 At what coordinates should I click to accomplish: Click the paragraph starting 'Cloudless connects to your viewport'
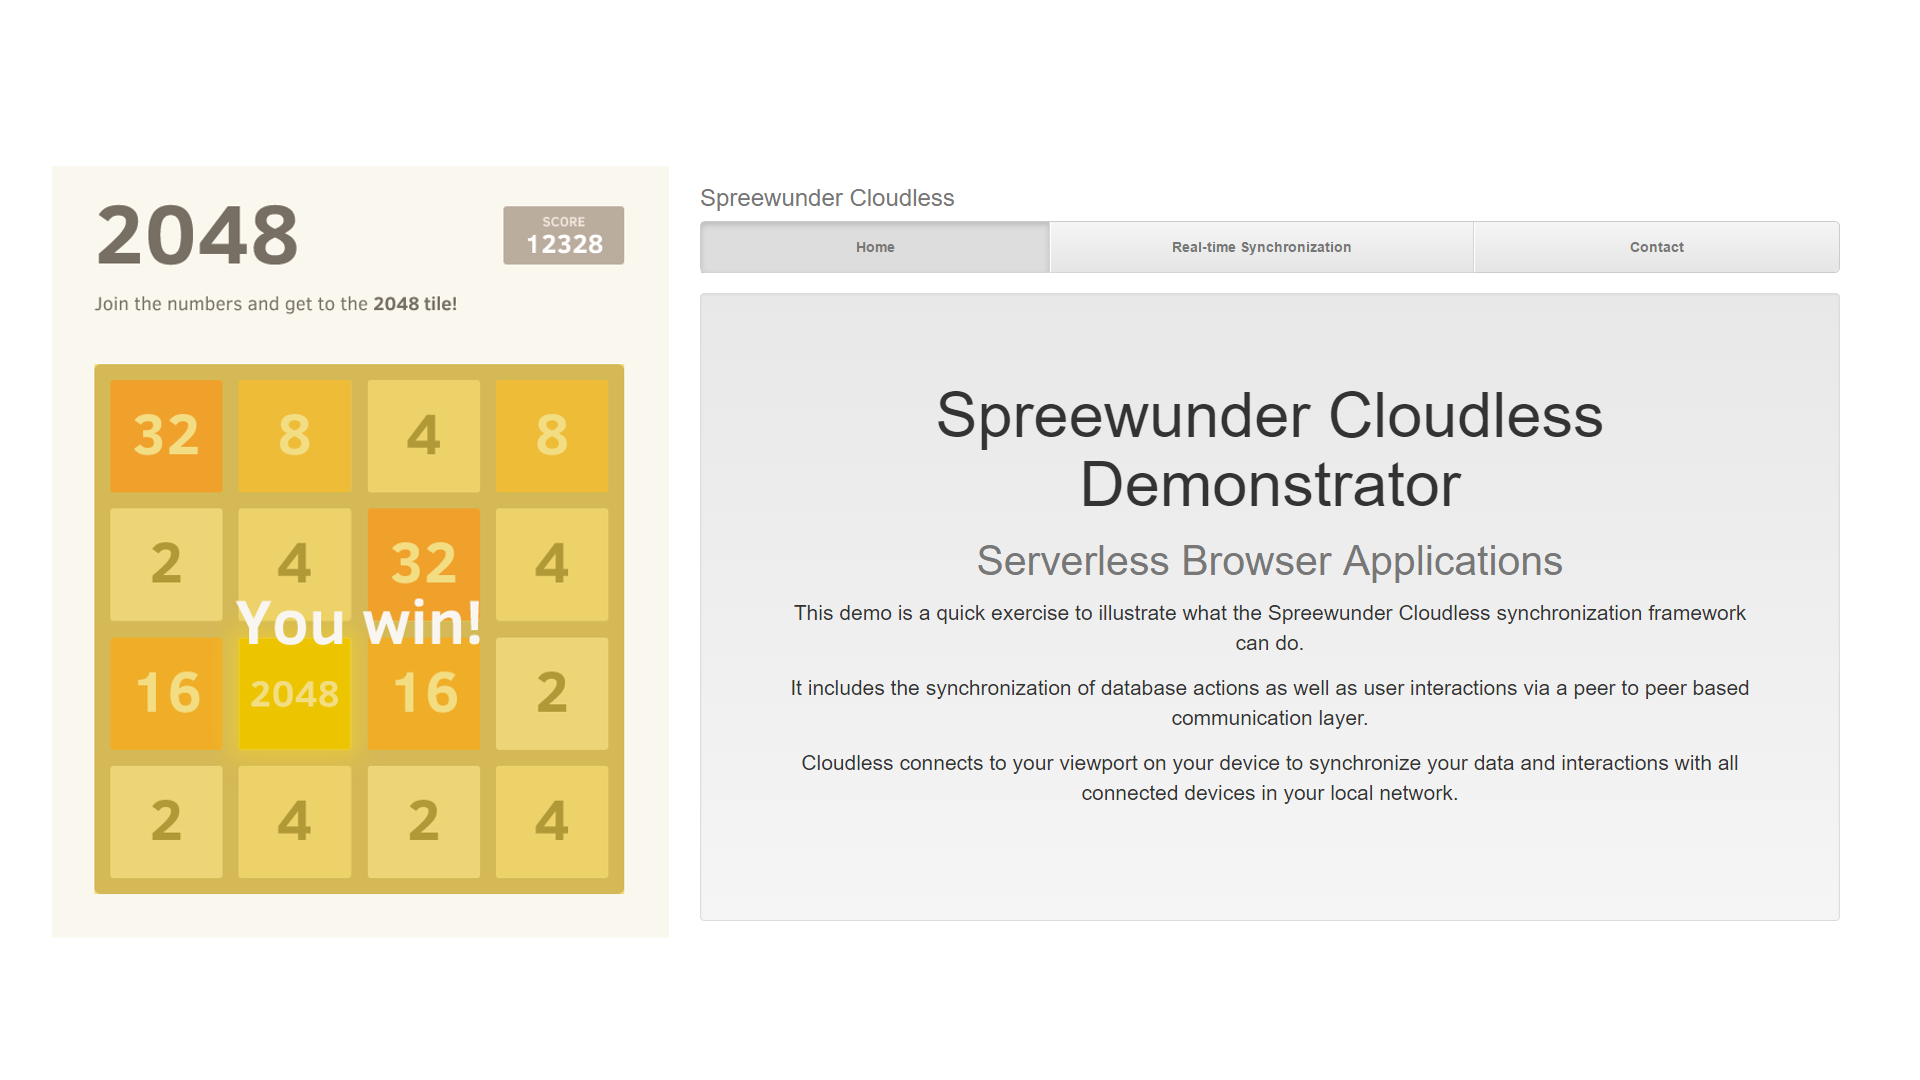(x=1269, y=778)
